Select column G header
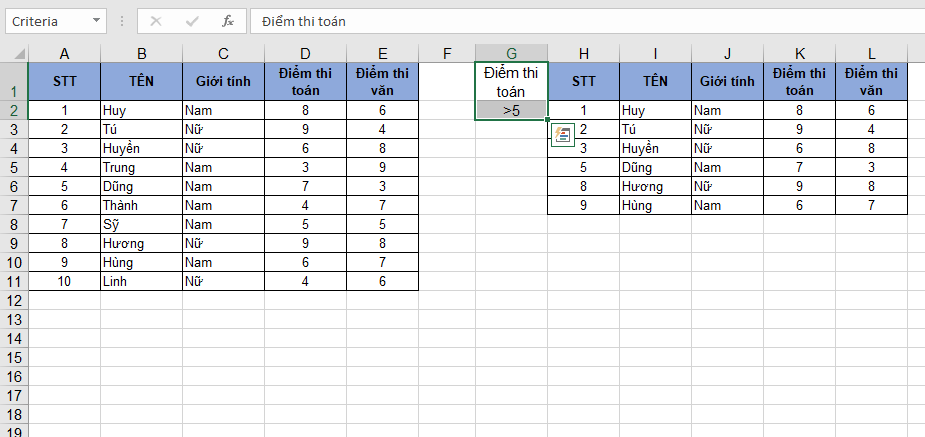 [511, 53]
